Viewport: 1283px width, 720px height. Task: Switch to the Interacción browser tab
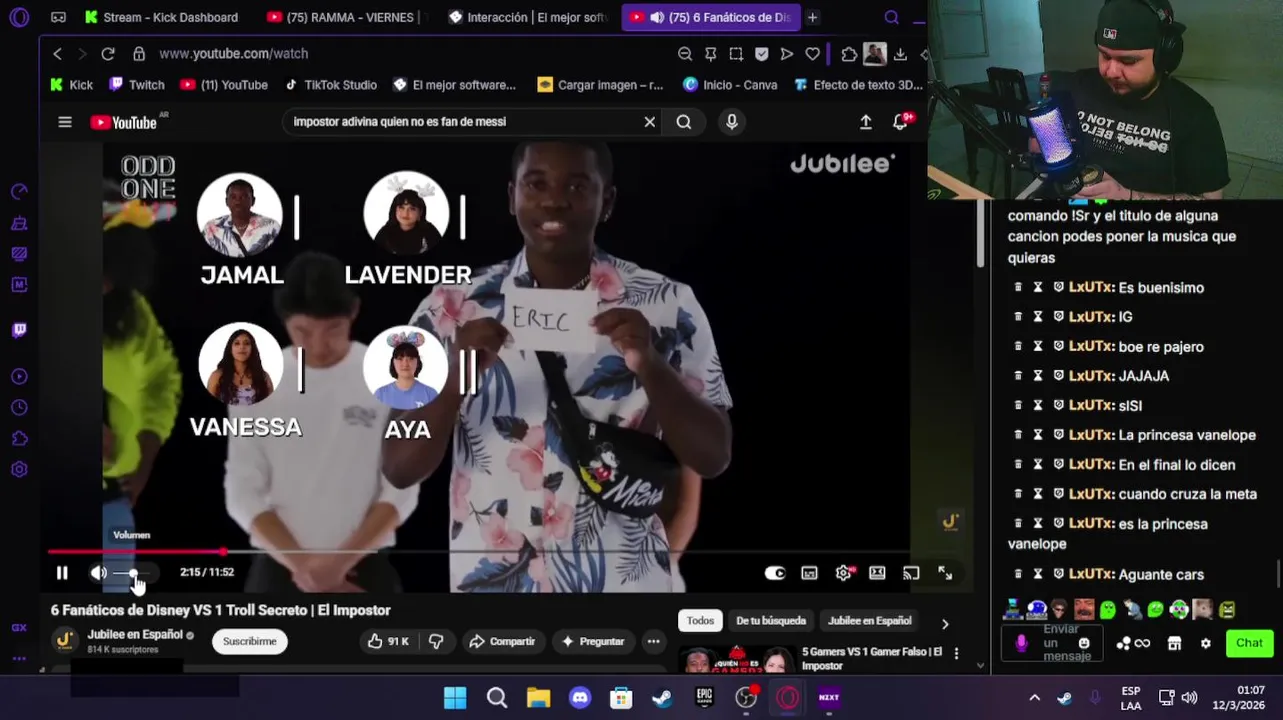[528, 17]
